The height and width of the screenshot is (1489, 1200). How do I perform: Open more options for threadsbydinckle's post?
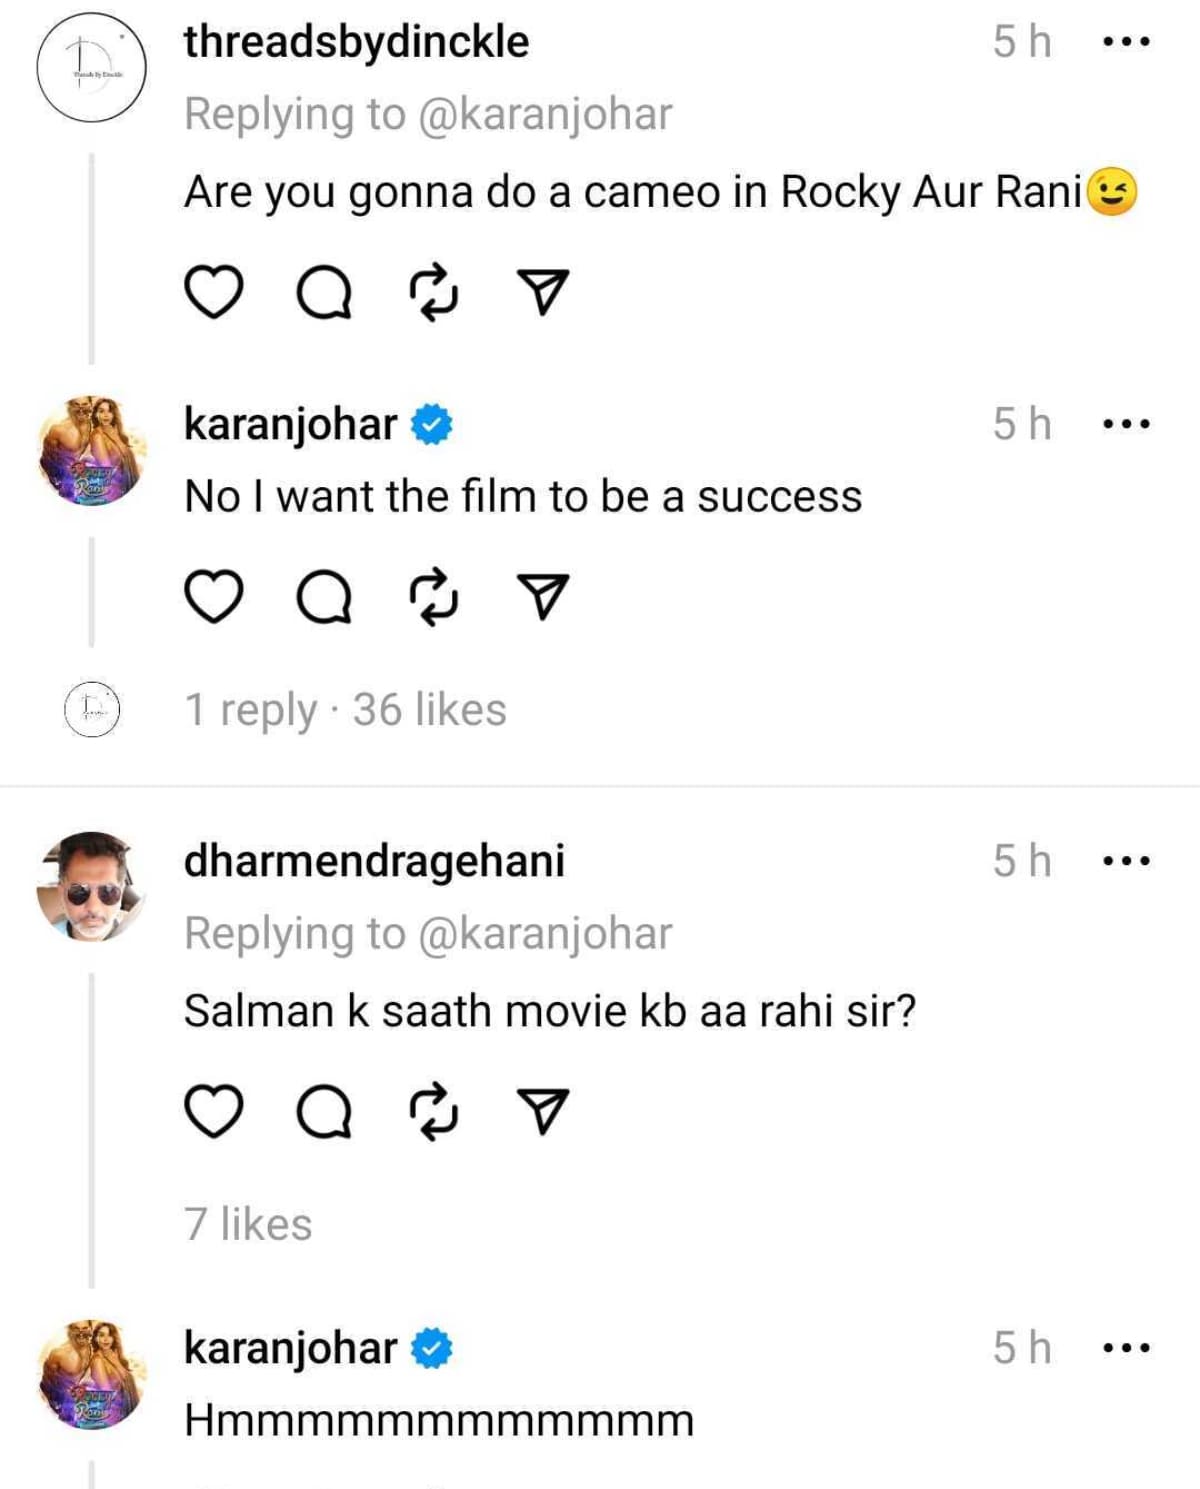[1125, 42]
